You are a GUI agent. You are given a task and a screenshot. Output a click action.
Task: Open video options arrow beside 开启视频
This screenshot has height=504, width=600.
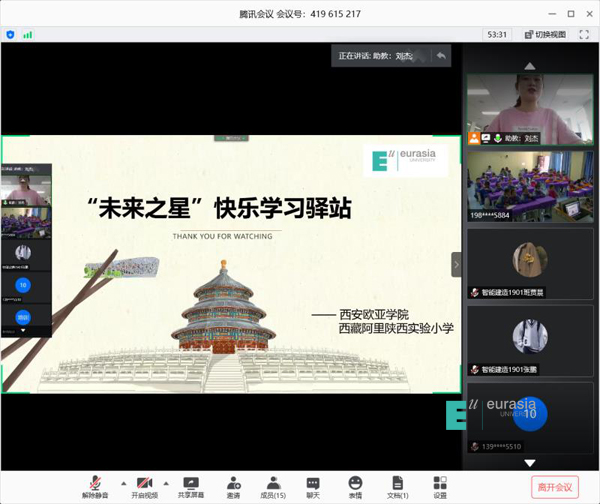click(167, 483)
